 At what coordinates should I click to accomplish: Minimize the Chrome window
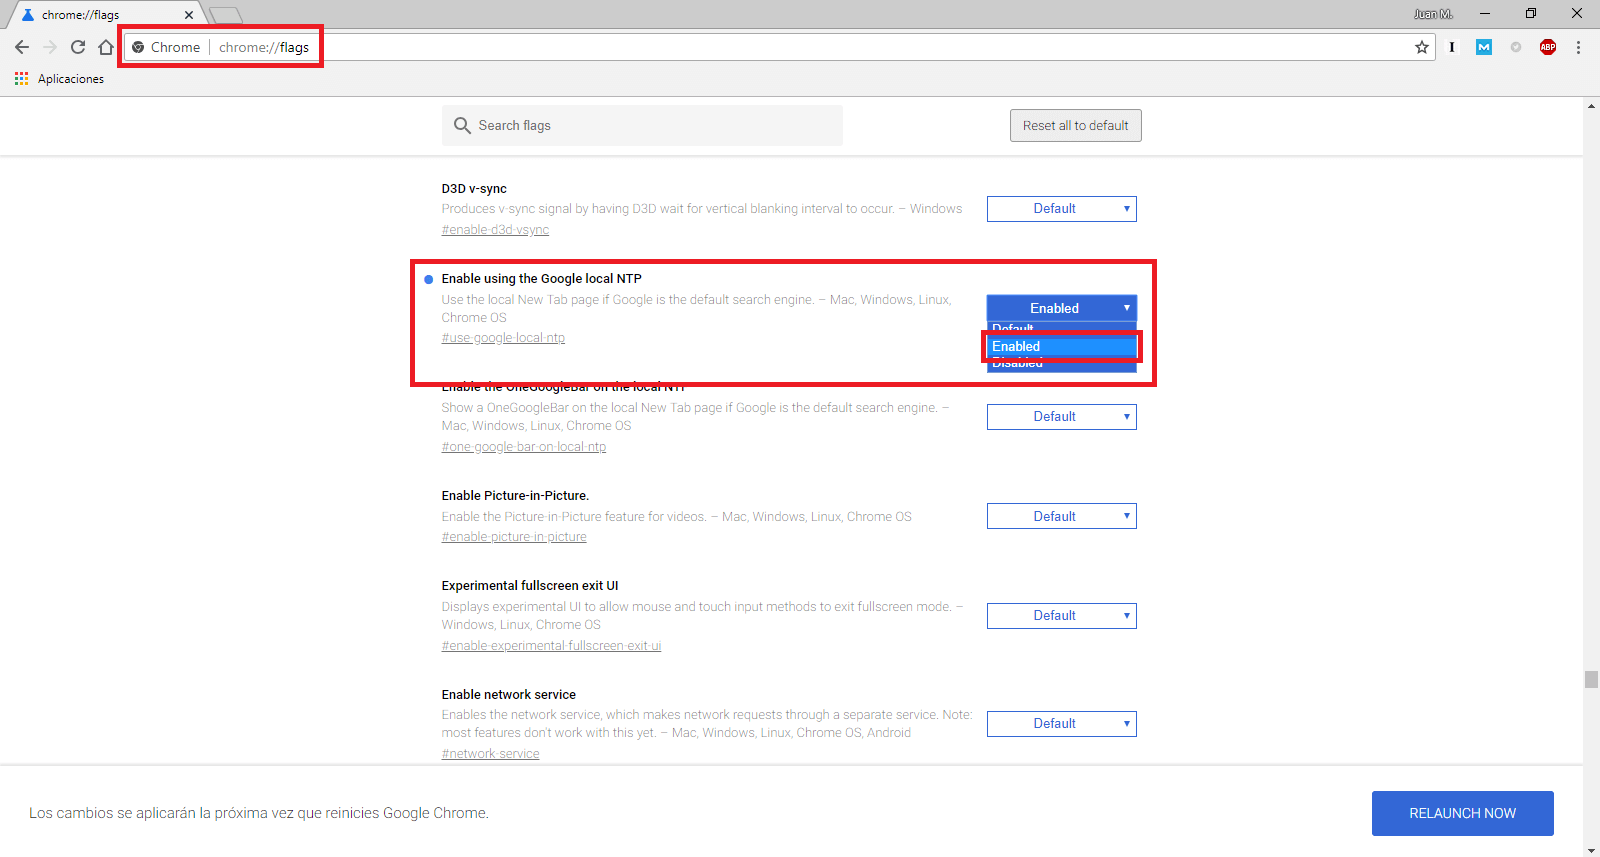[x=1485, y=14]
